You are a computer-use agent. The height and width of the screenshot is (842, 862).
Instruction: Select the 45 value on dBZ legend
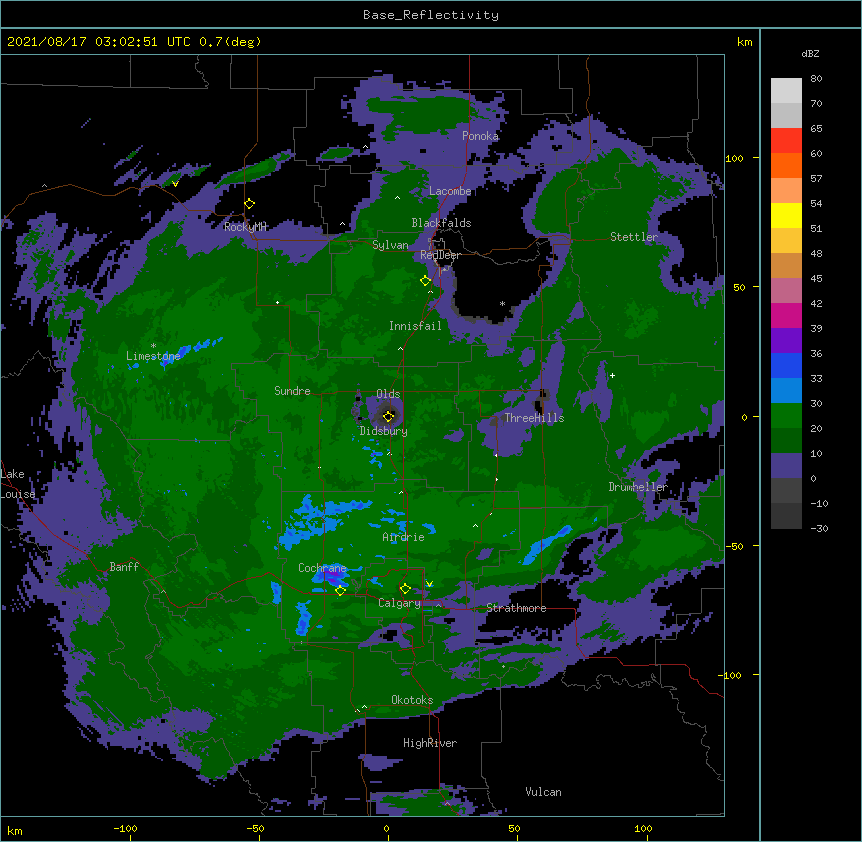[x=816, y=279]
